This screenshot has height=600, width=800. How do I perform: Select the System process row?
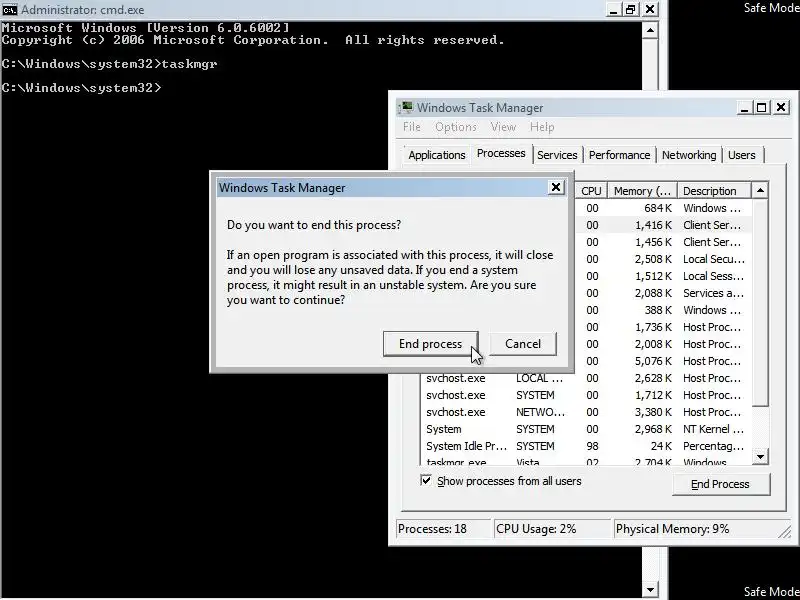tap(585, 429)
